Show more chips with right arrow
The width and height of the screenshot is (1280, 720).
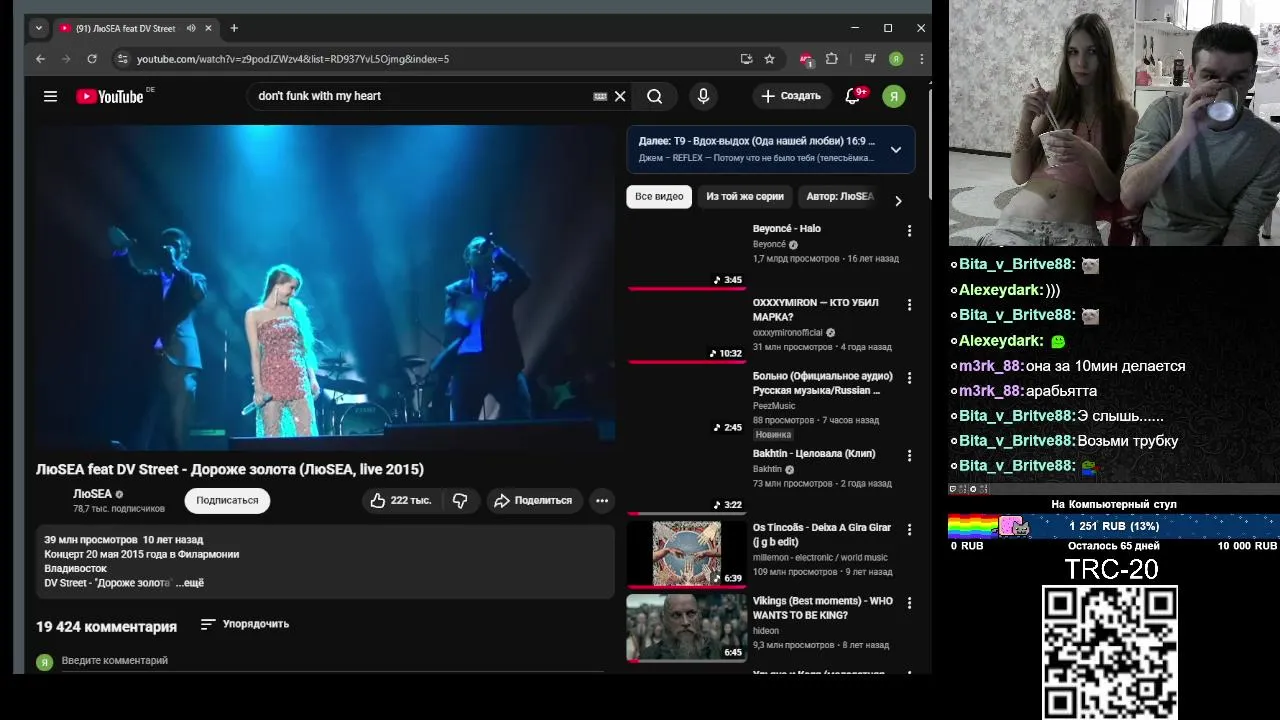coord(898,201)
